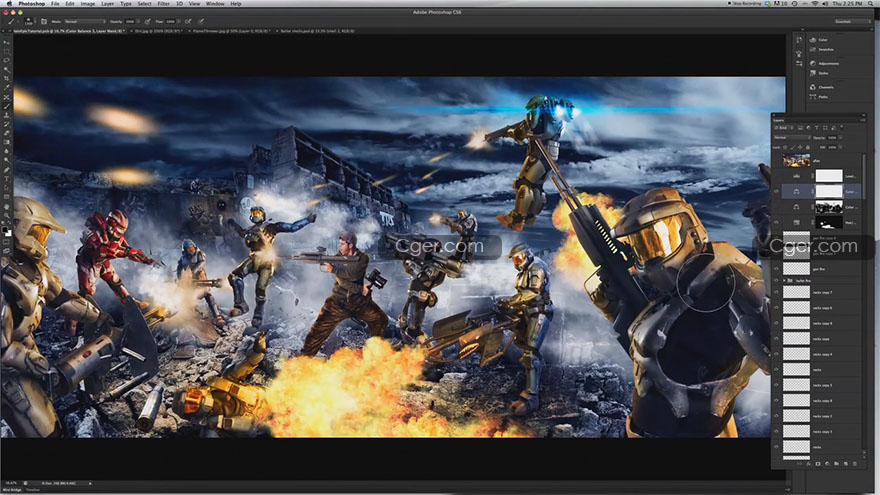Hide the gun fire layer
This screenshot has height=495, width=880.
(x=777, y=269)
